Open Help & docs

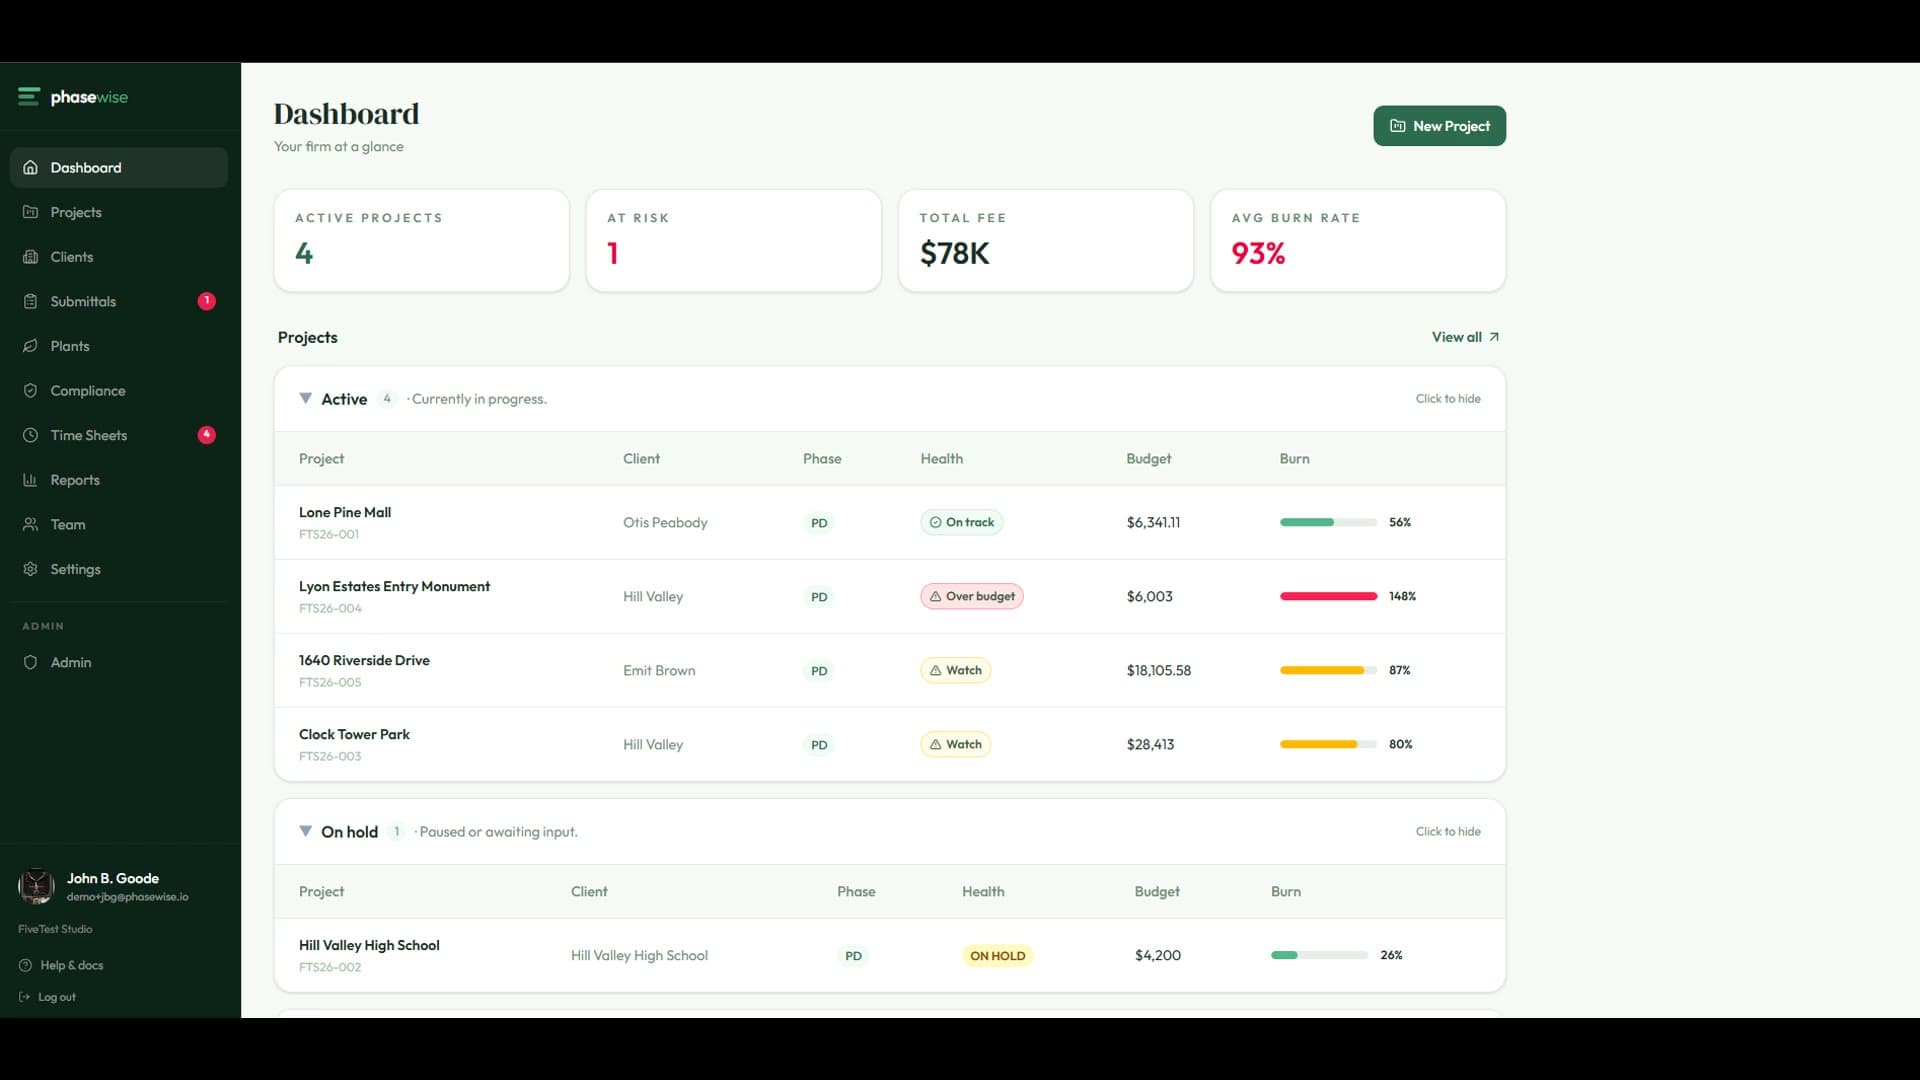[61, 965]
